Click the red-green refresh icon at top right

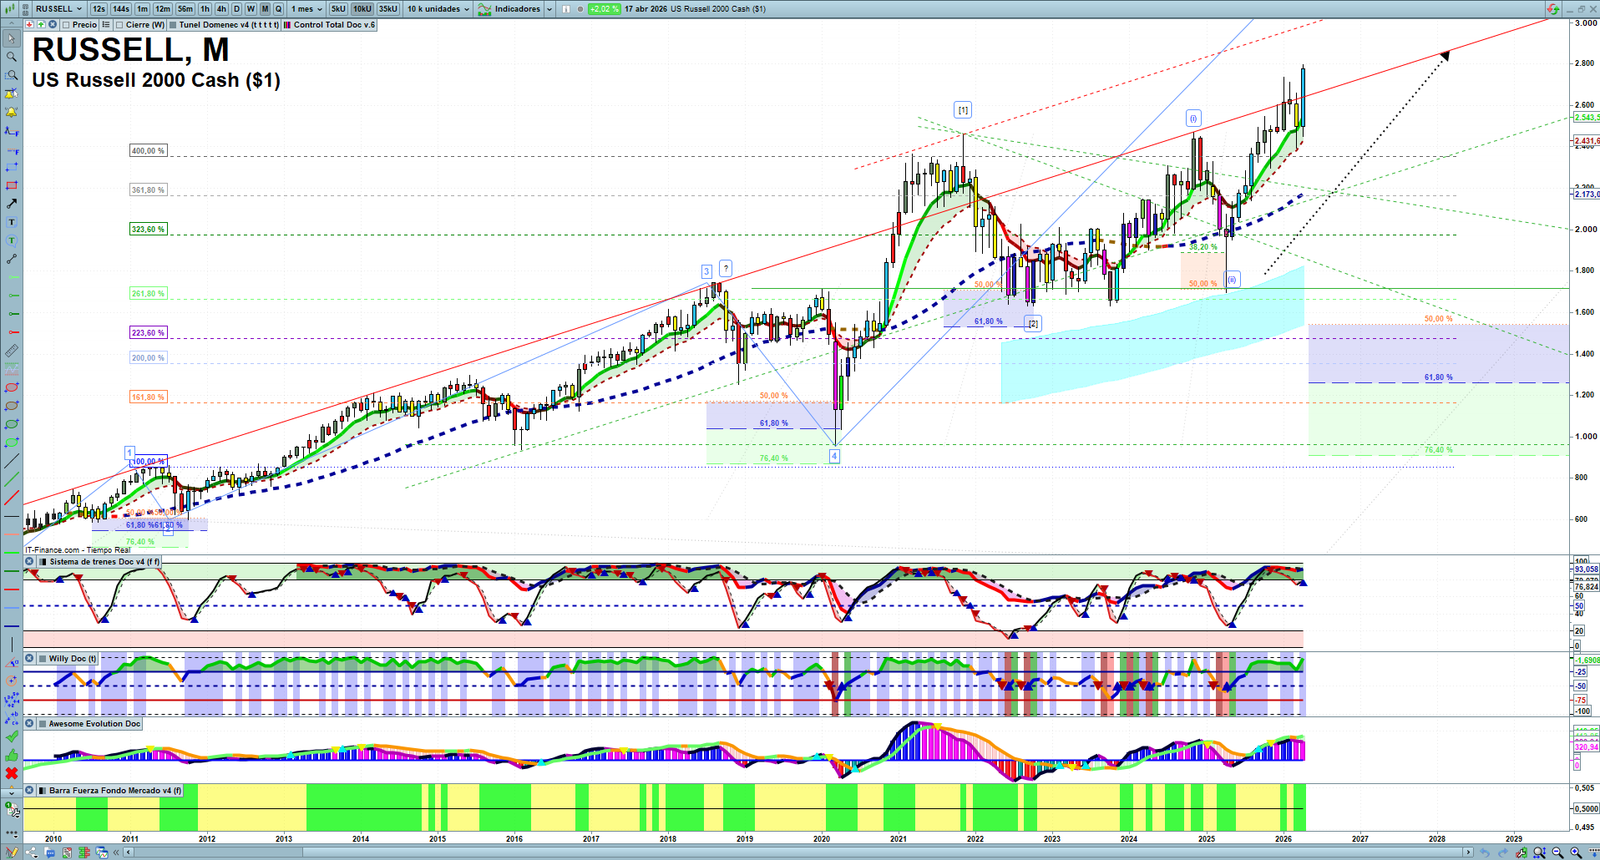tap(1552, 9)
